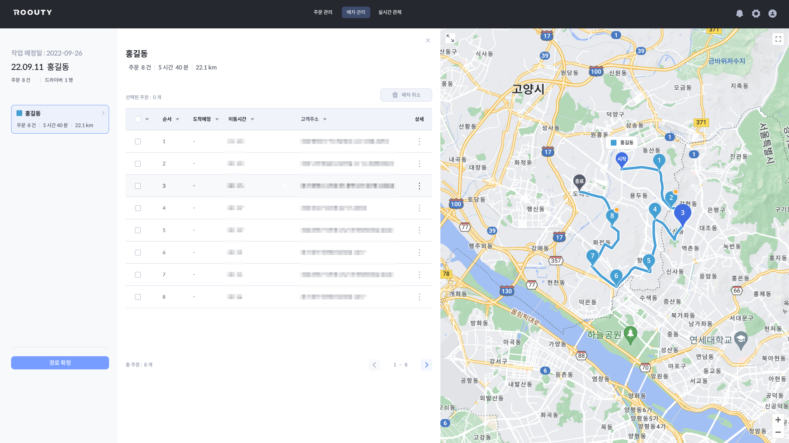This screenshot has height=443, width=789.
Task: Click map marker number 3
Action: coord(682,213)
